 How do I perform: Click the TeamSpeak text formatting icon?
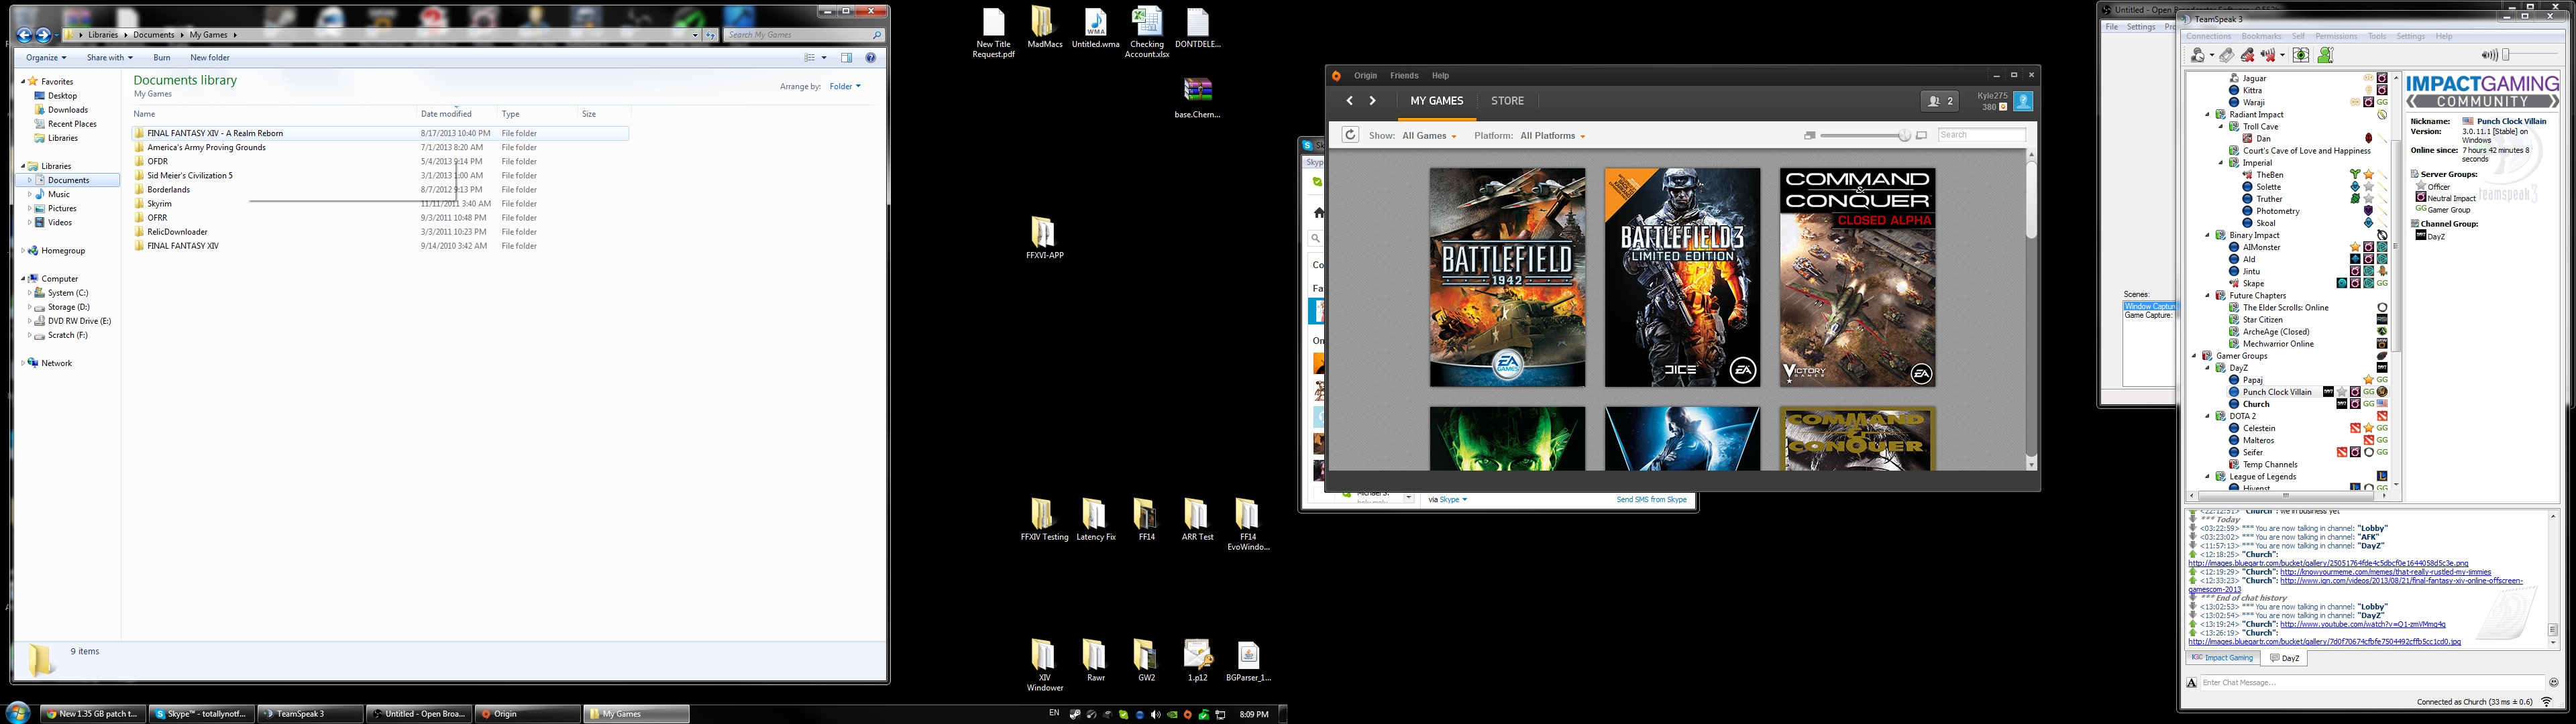2192,683
